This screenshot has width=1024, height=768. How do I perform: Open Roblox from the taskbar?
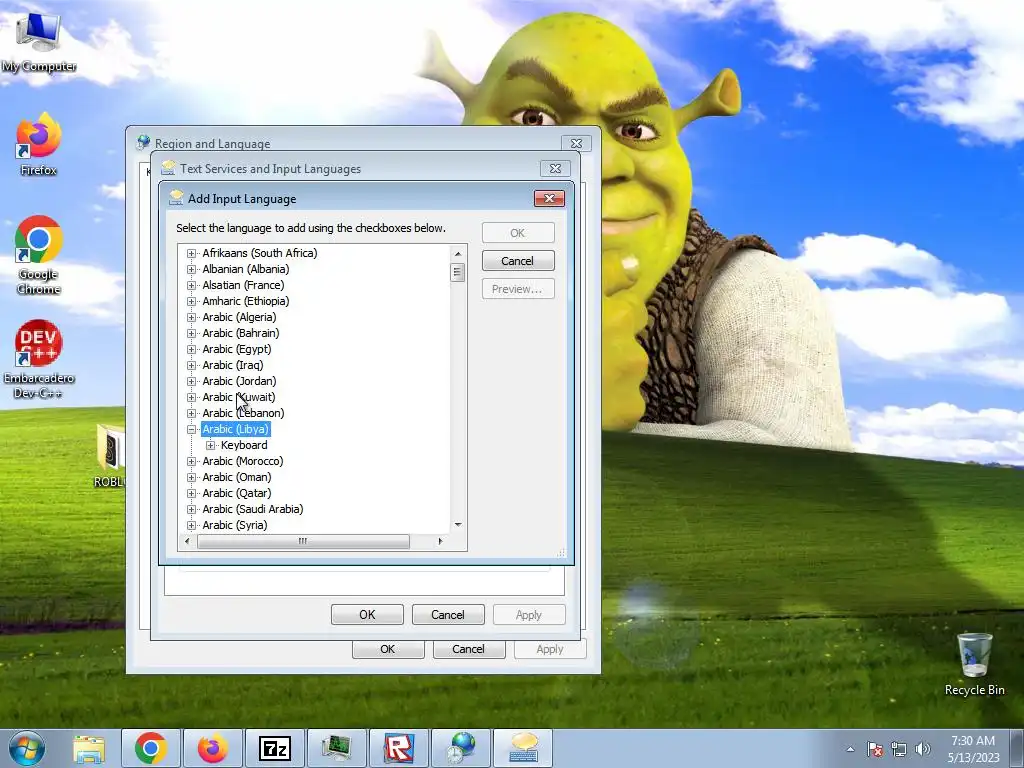[399, 748]
